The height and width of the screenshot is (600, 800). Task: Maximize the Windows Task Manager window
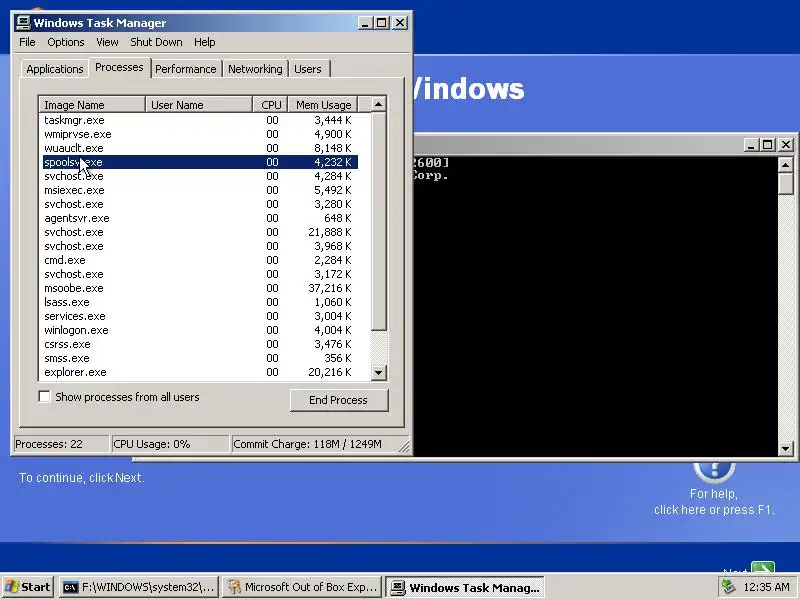click(x=382, y=23)
